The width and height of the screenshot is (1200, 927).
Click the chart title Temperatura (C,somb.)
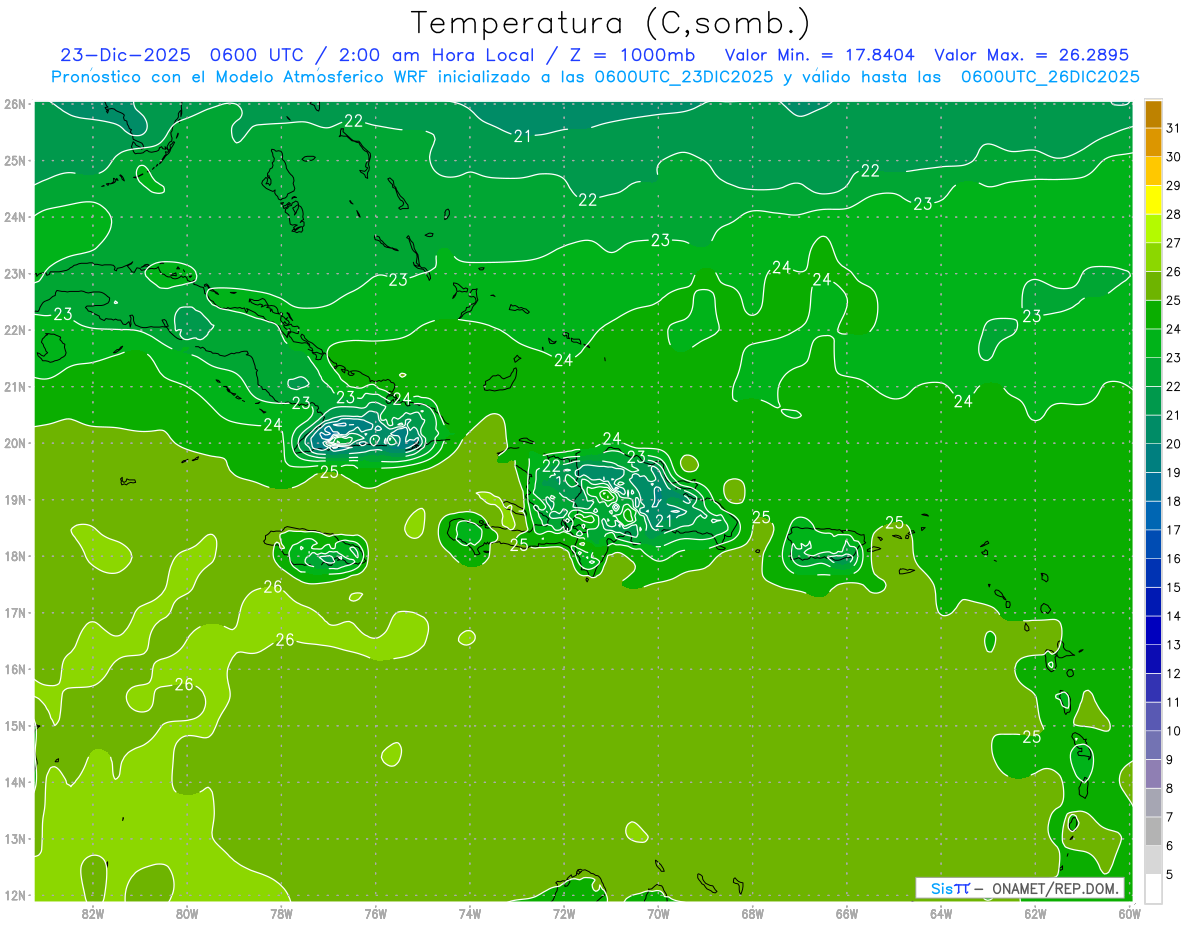click(610, 23)
